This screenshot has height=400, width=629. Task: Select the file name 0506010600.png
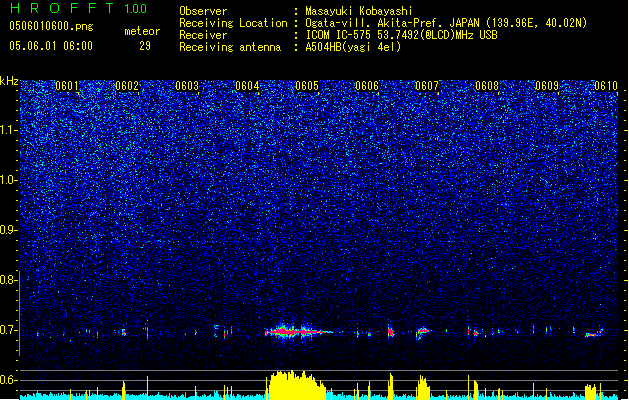pyautogui.click(x=51, y=26)
